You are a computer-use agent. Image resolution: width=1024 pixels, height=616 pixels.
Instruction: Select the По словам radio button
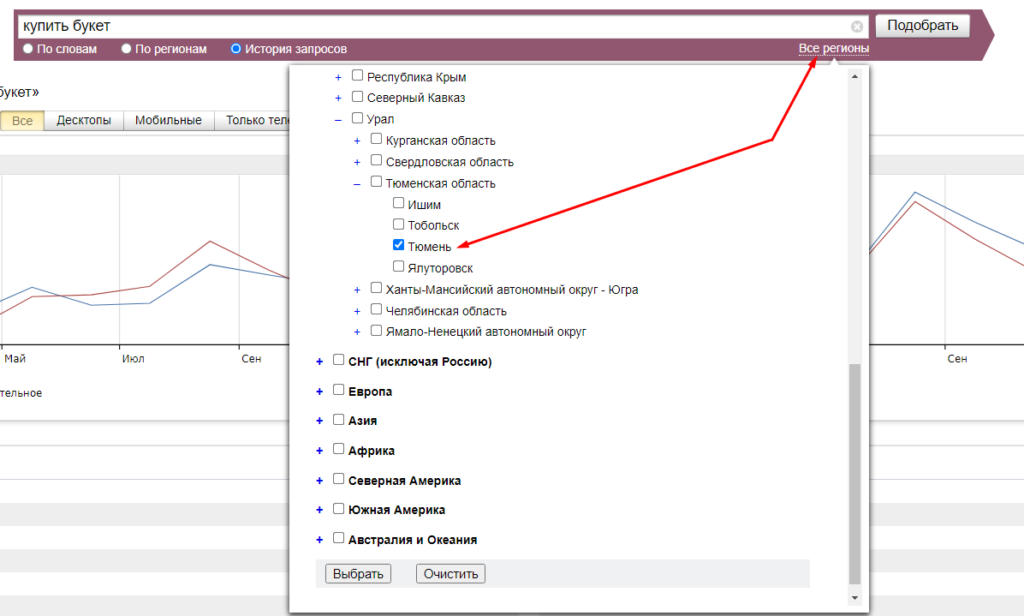tap(28, 49)
